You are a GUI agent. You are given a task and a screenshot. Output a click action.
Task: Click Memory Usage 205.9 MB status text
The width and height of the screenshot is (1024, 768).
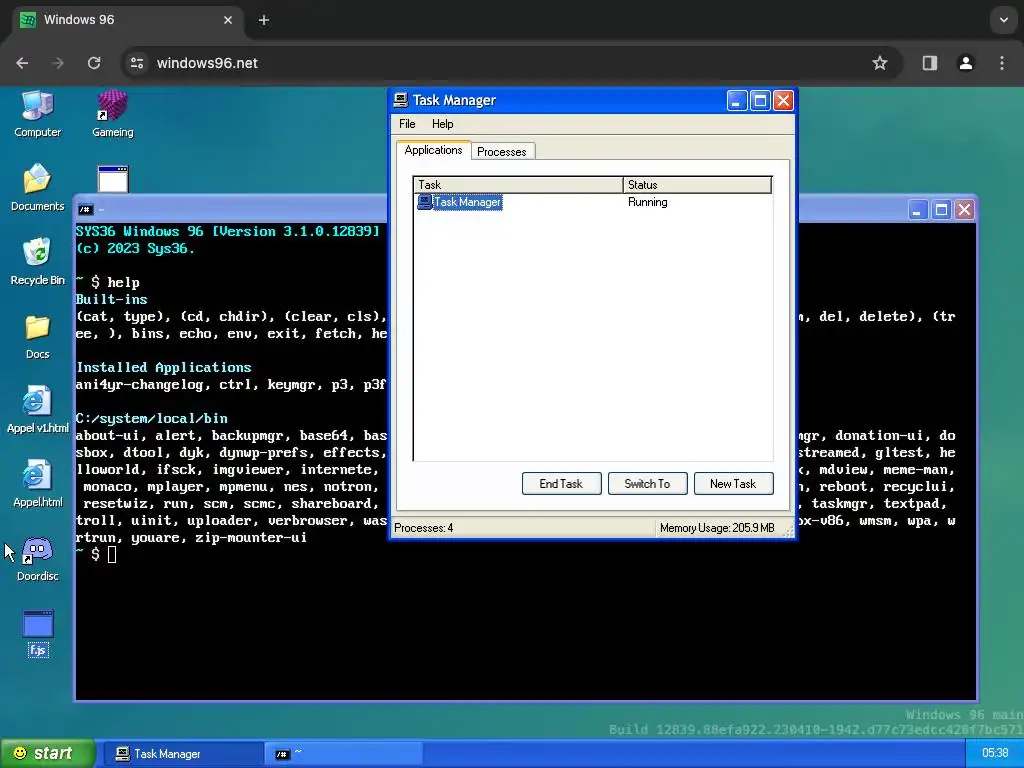click(716, 528)
